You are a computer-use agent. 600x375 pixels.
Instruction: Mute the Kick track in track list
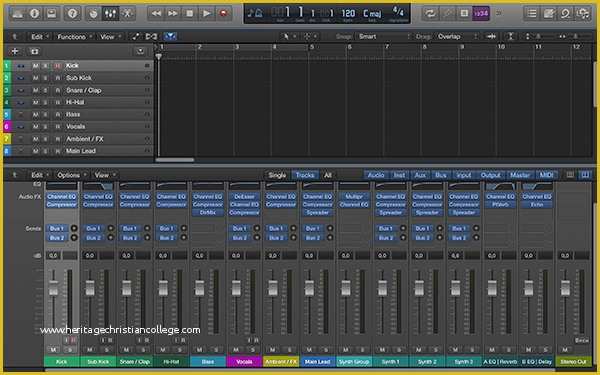point(36,66)
